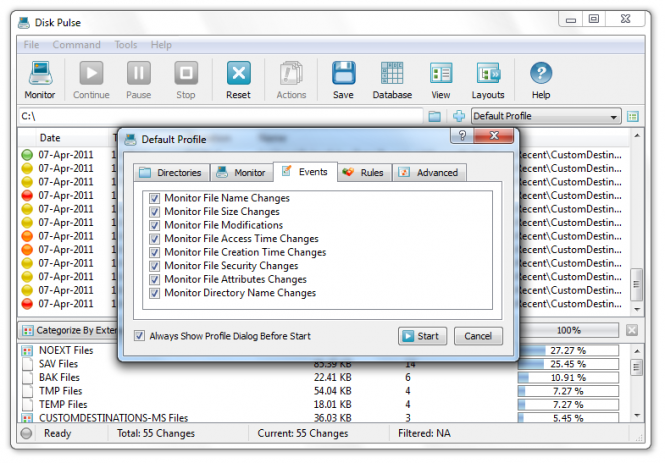
Task: Click the X button beside the 100% bar
Action: point(631,330)
